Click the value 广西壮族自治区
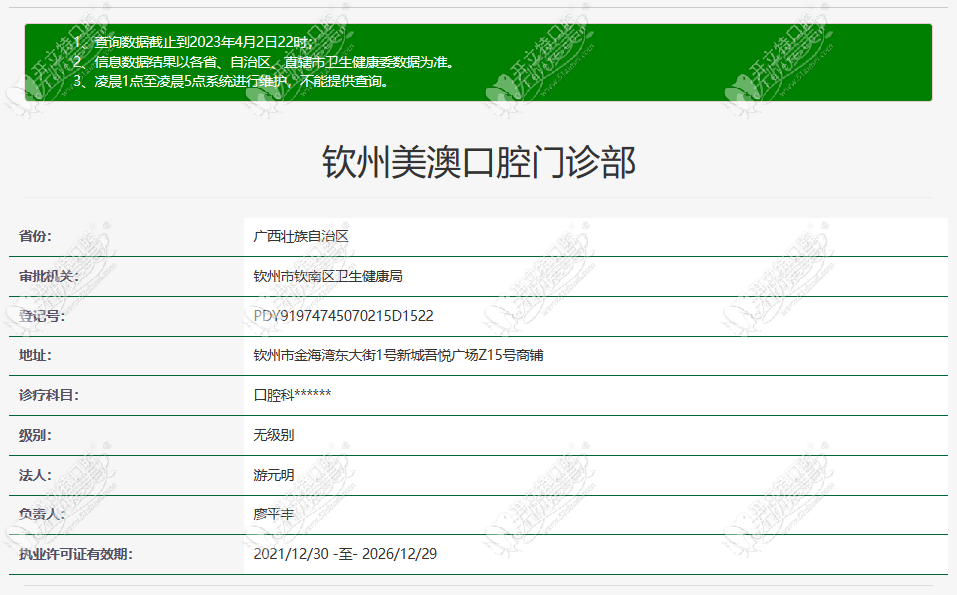Screen dimensions: 957x595 point(301,236)
